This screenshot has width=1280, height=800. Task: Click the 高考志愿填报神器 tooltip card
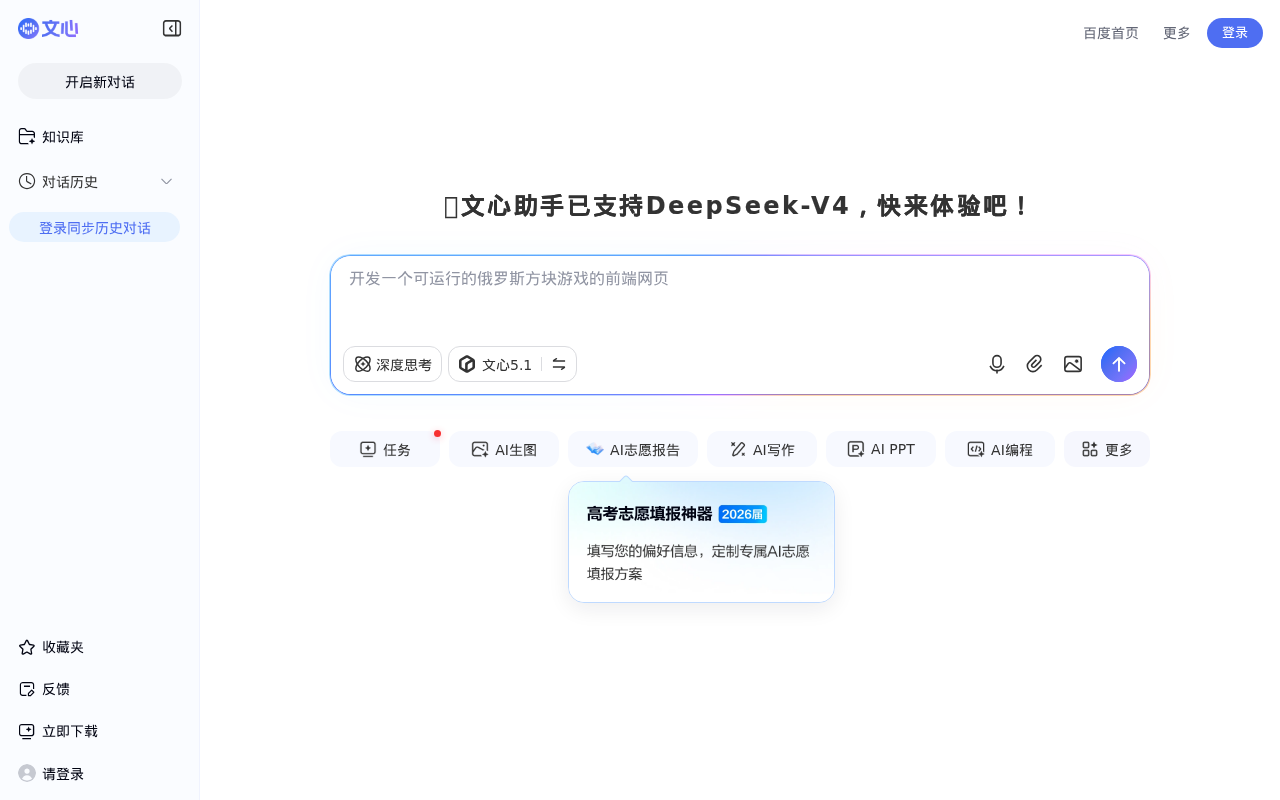(x=701, y=542)
